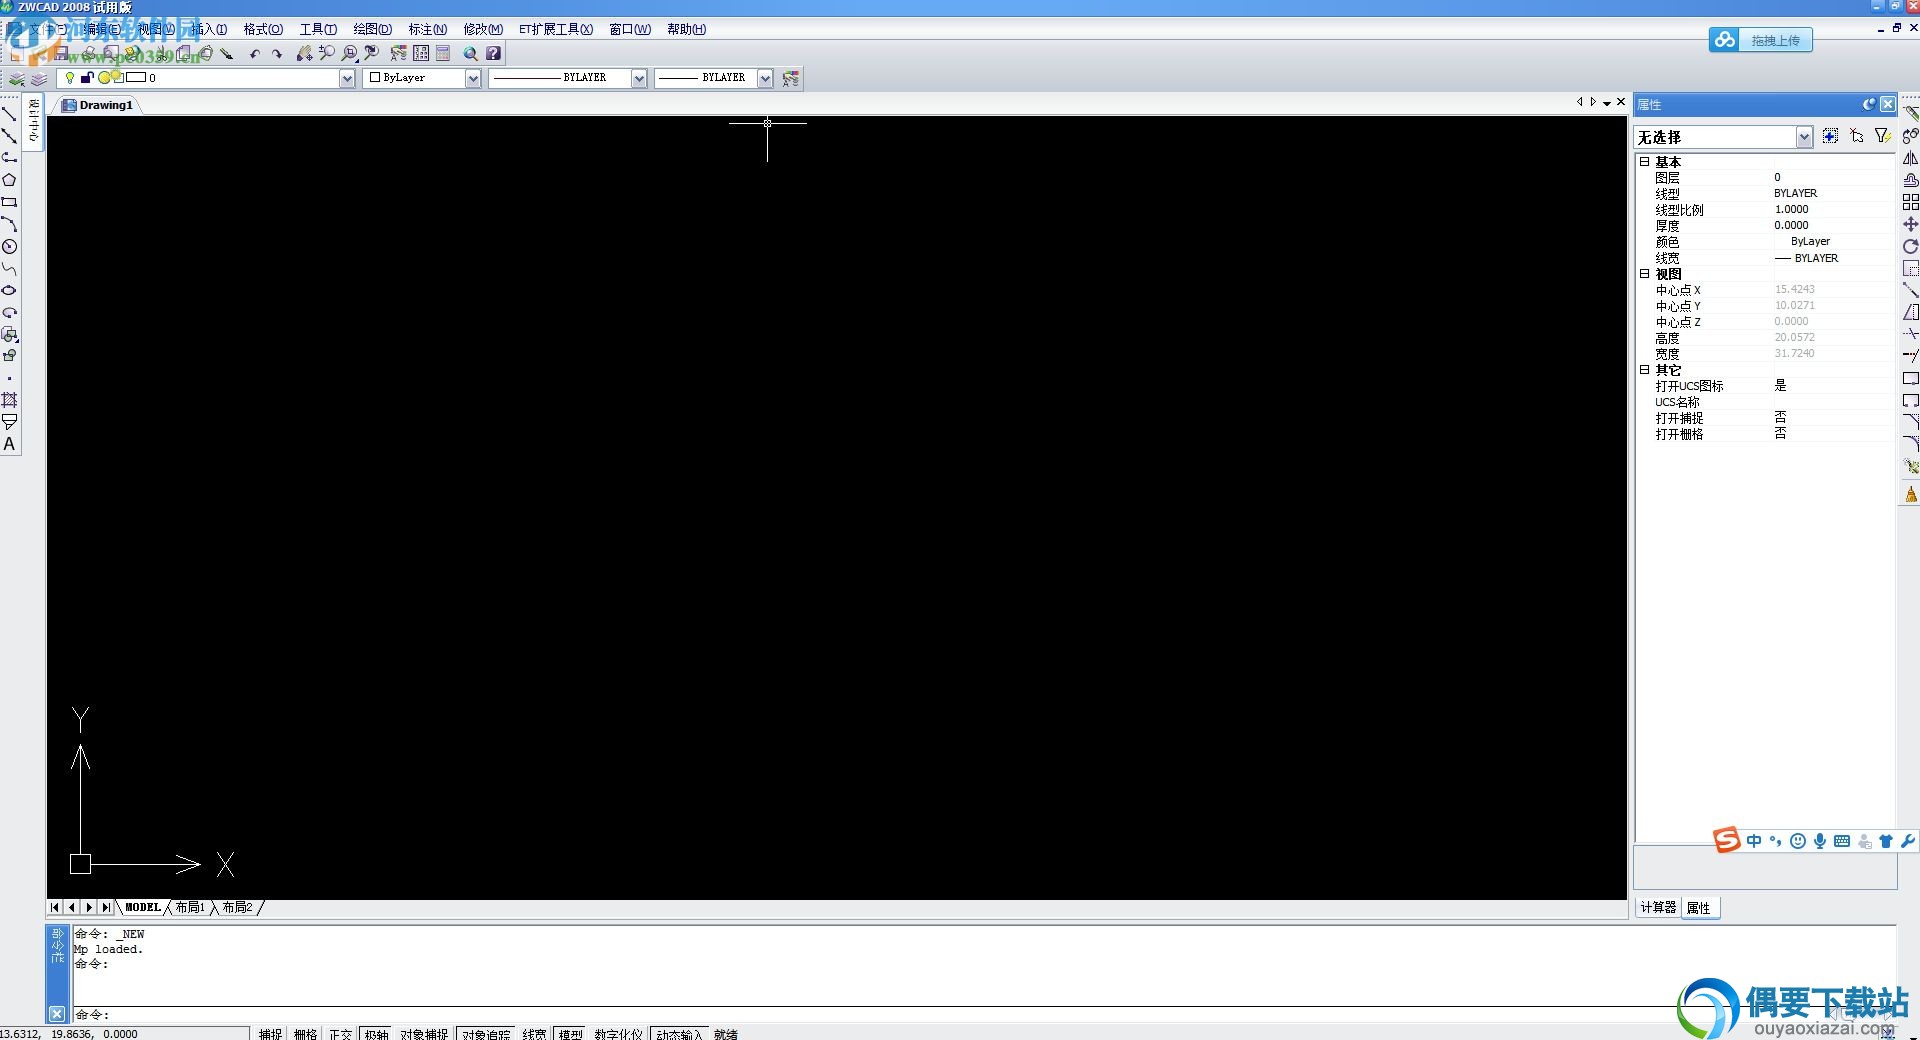The height and width of the screenshot is (1040, 1920).
Task: Toggle 模型 model space button
Action: [570, 1034]
